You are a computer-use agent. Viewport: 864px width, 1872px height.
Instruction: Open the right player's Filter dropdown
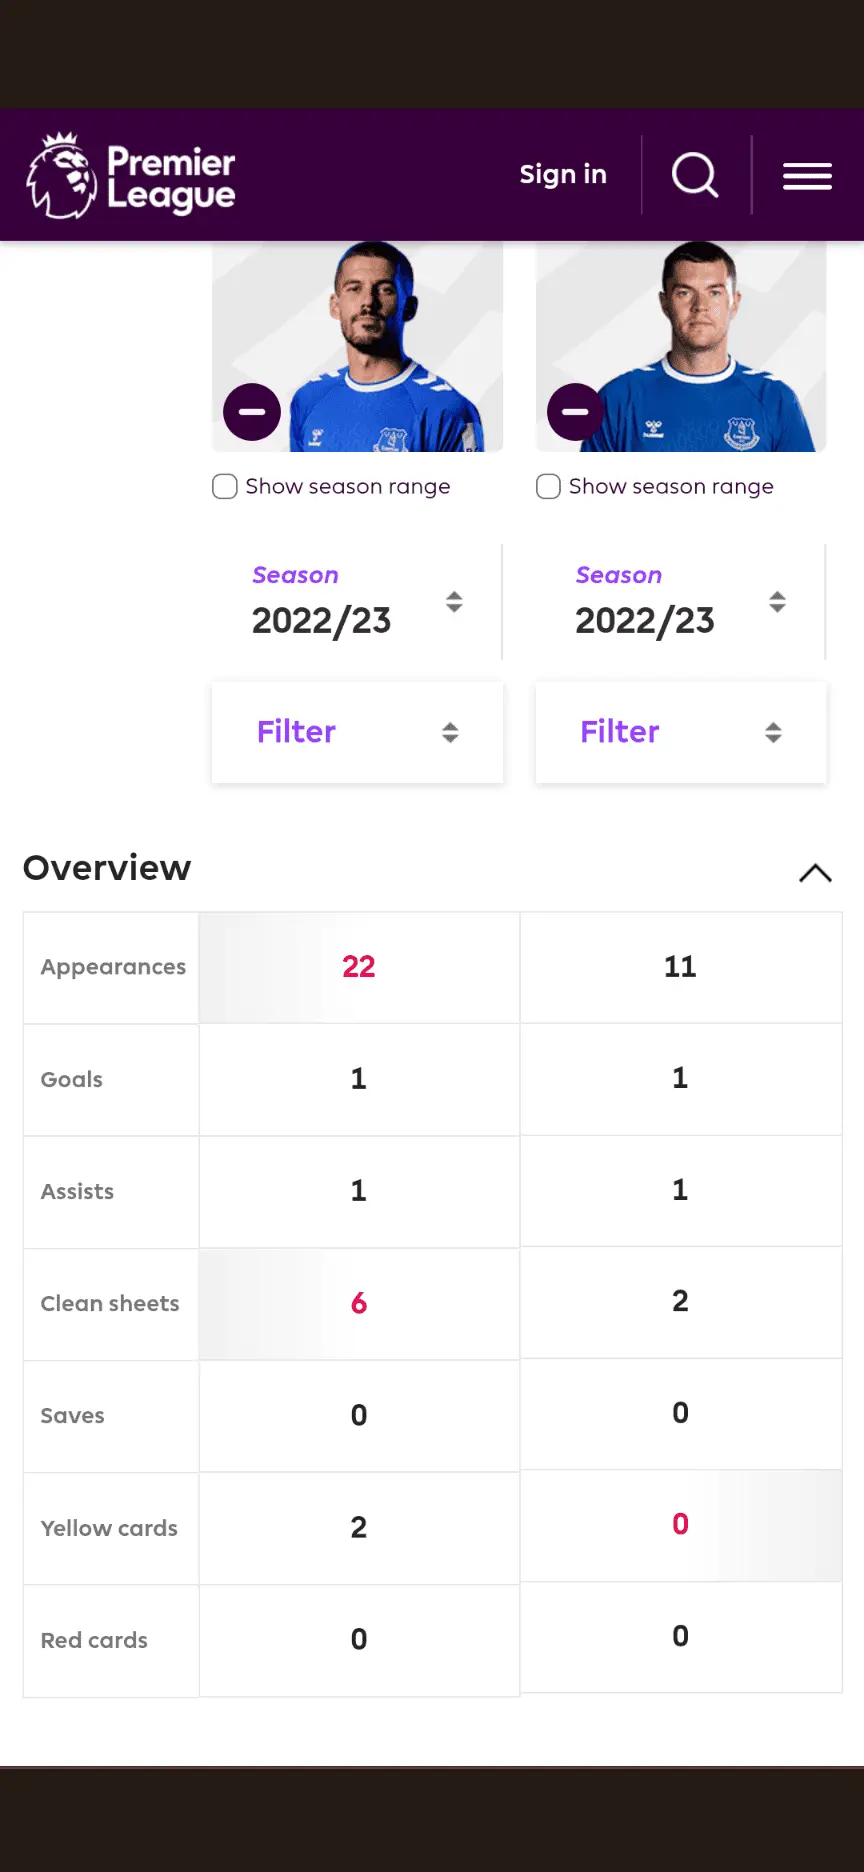[x=680, y=732]
